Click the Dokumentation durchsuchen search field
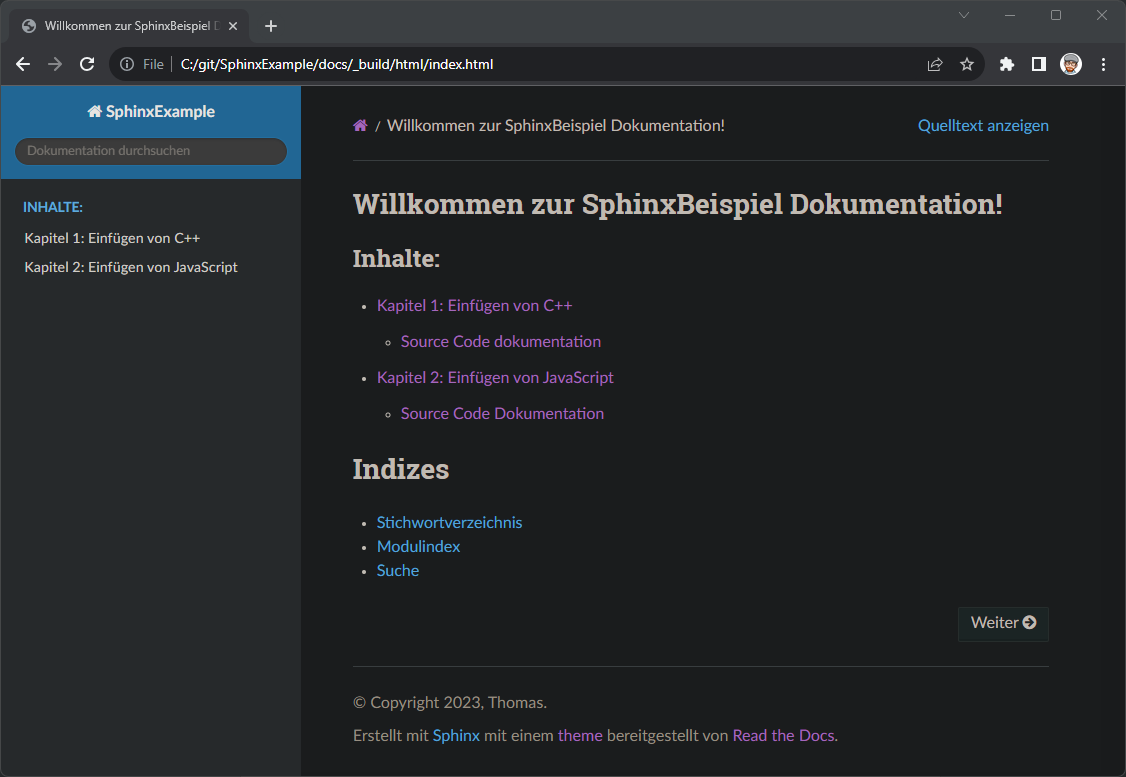Image resolution: width=1126 pixels, height=777 pixels. click(150, 151)
